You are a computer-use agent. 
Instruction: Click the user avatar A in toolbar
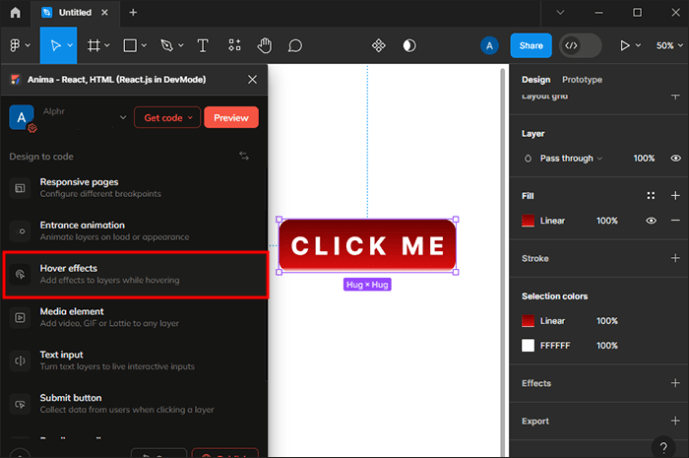click(489, 45)
